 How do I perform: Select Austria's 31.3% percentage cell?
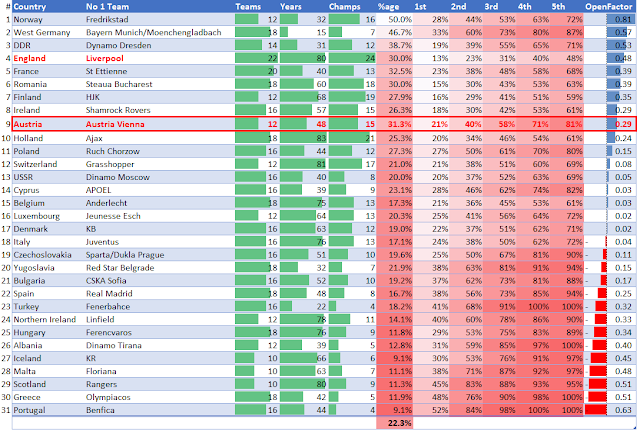[395, 124]
